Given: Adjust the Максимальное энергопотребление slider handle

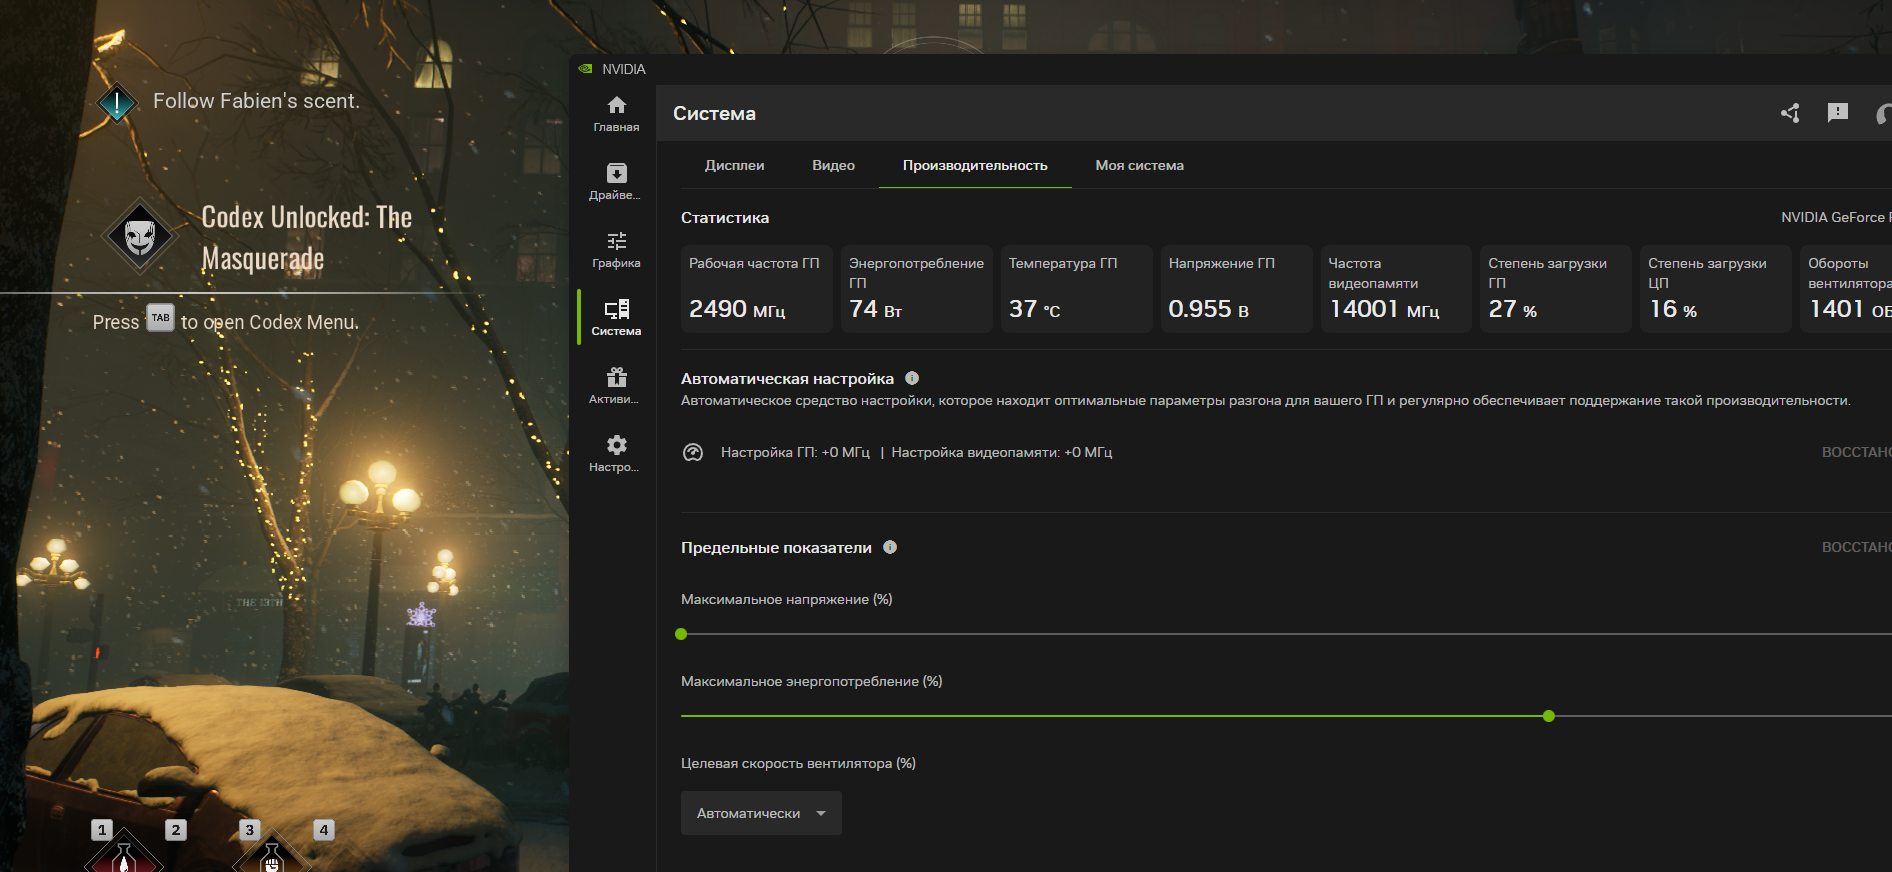Looking at the screenshot, I should click(x=1549, y=716).
